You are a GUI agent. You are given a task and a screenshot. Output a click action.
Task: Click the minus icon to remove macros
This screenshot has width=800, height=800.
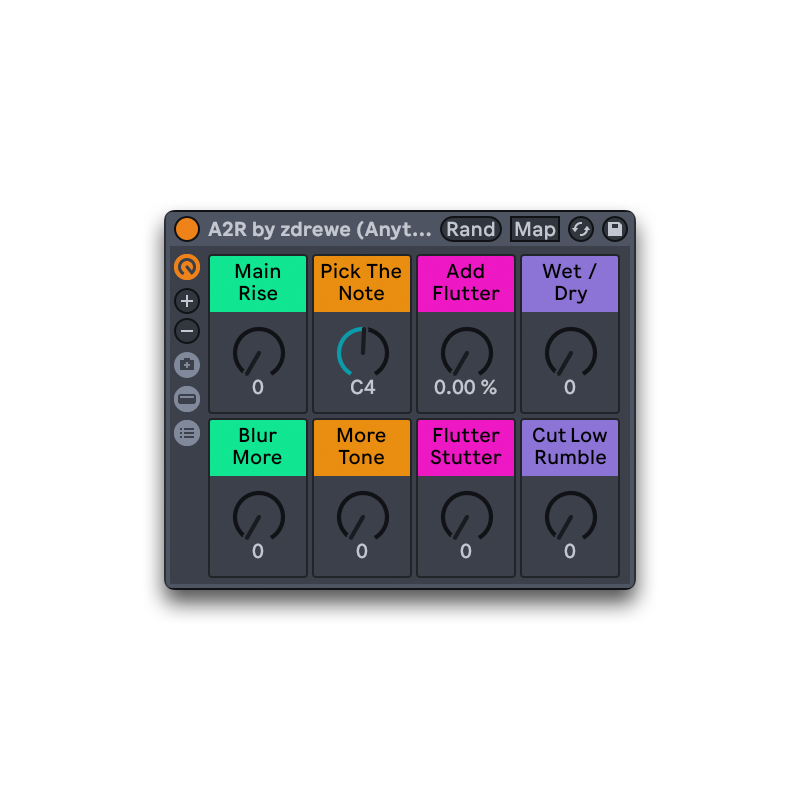point(187,331)
